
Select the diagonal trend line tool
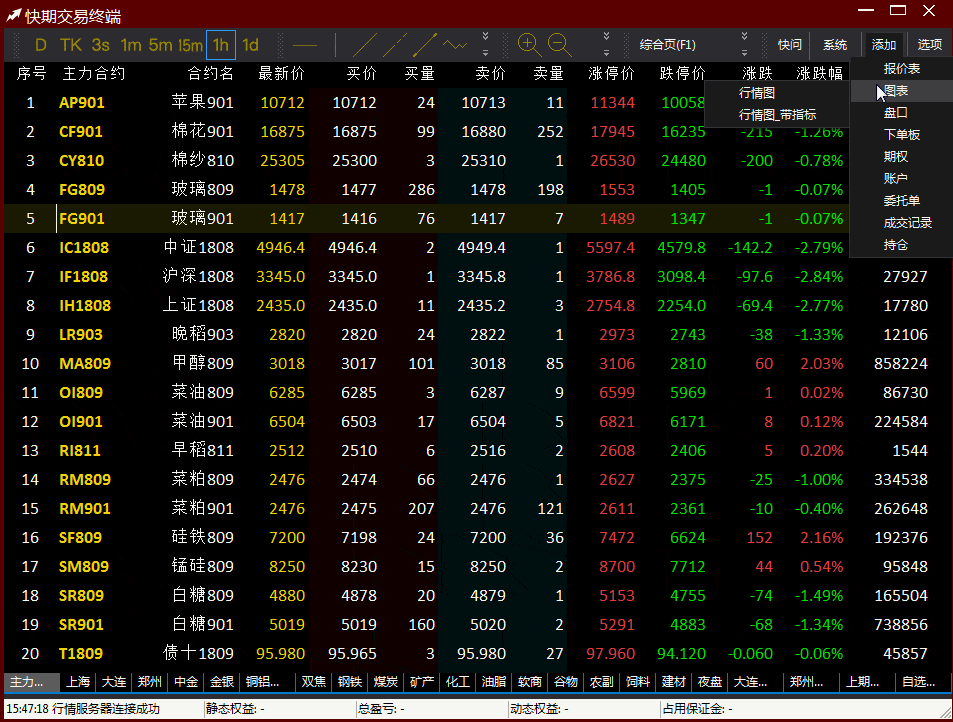(x=365, y=45)
